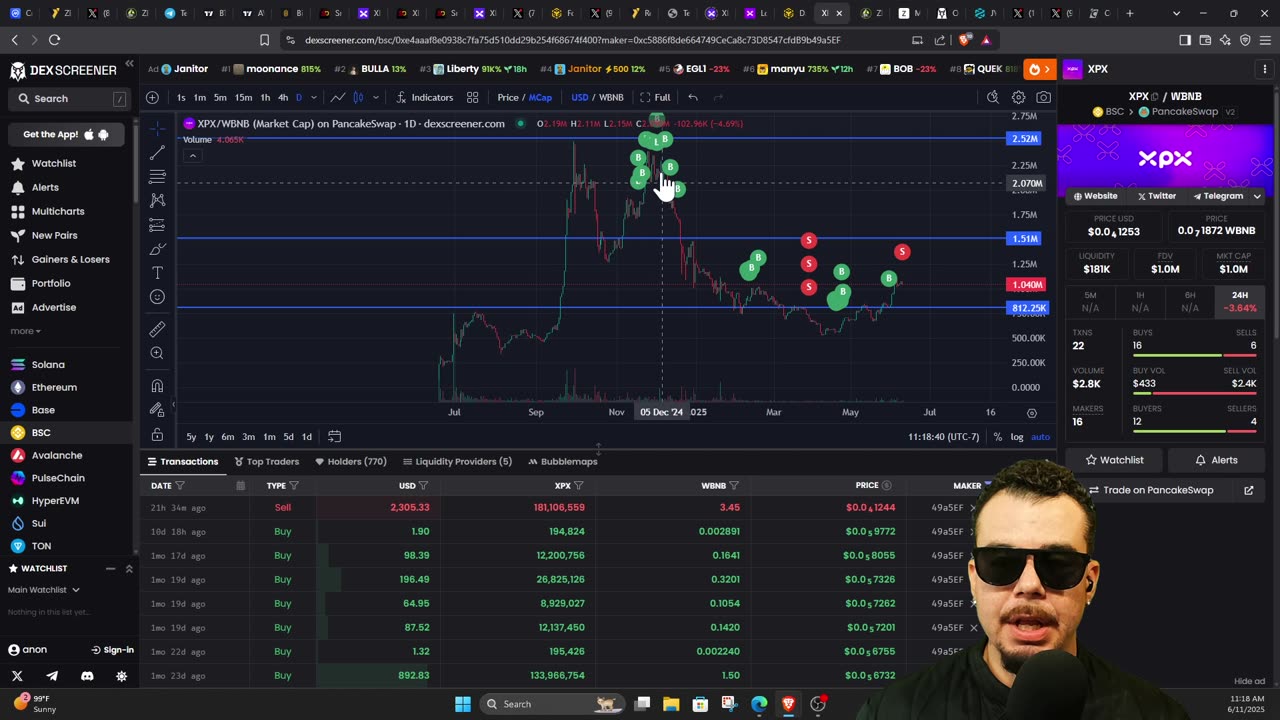The height and width of the screenshot is (720, 1280).
Task: Select the Transactions tab
Action: pyautogui.click(x=182, y=461)
